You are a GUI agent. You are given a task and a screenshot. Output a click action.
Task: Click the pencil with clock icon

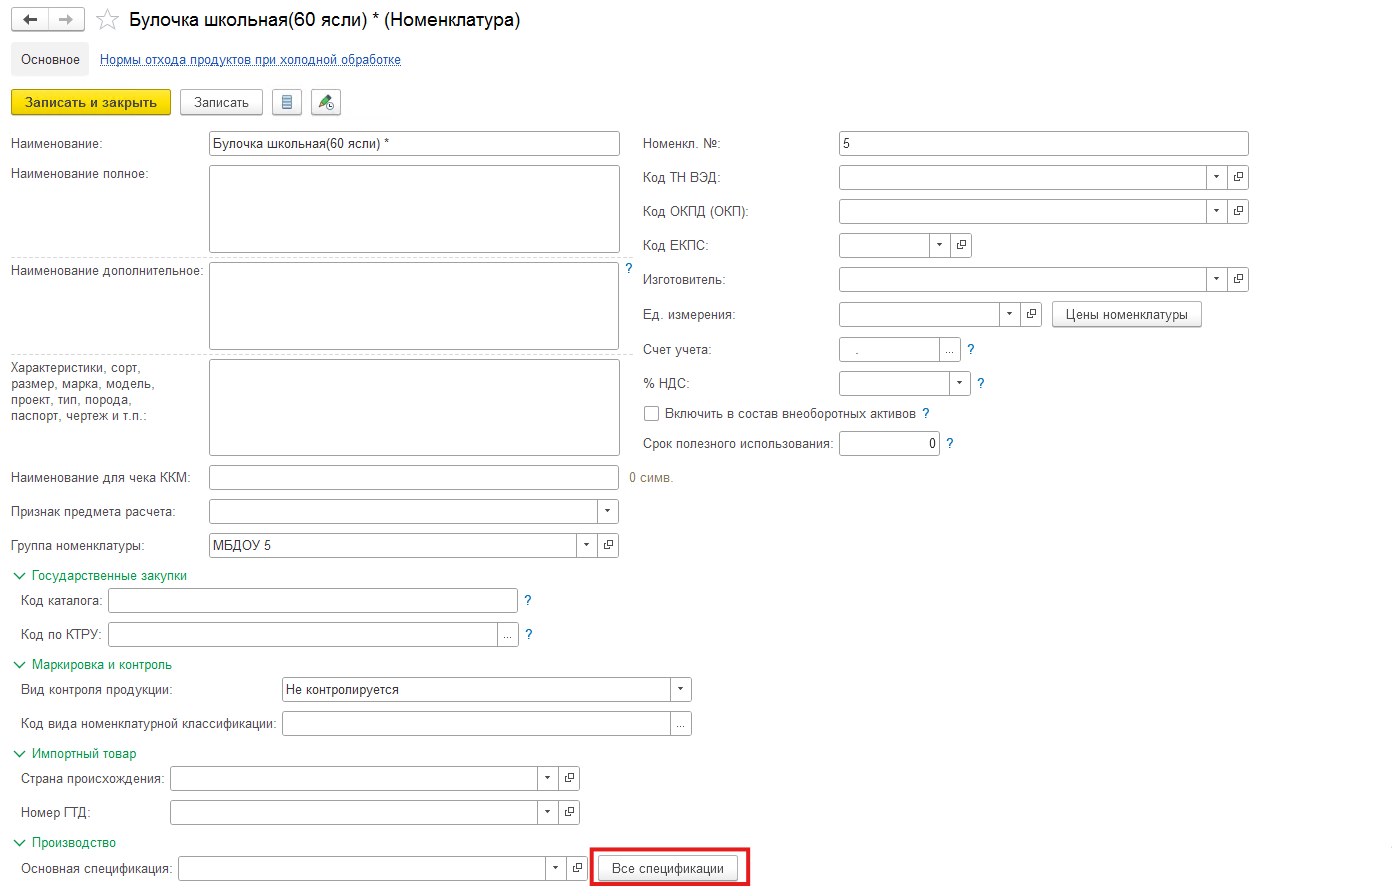[x=326, y=102]
